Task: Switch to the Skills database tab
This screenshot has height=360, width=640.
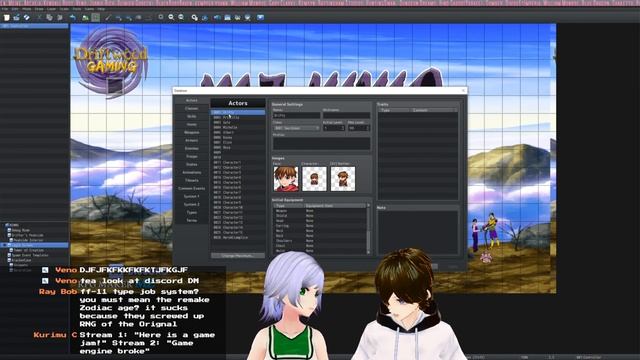Action: pyautogui.click(x=191, y=116)
